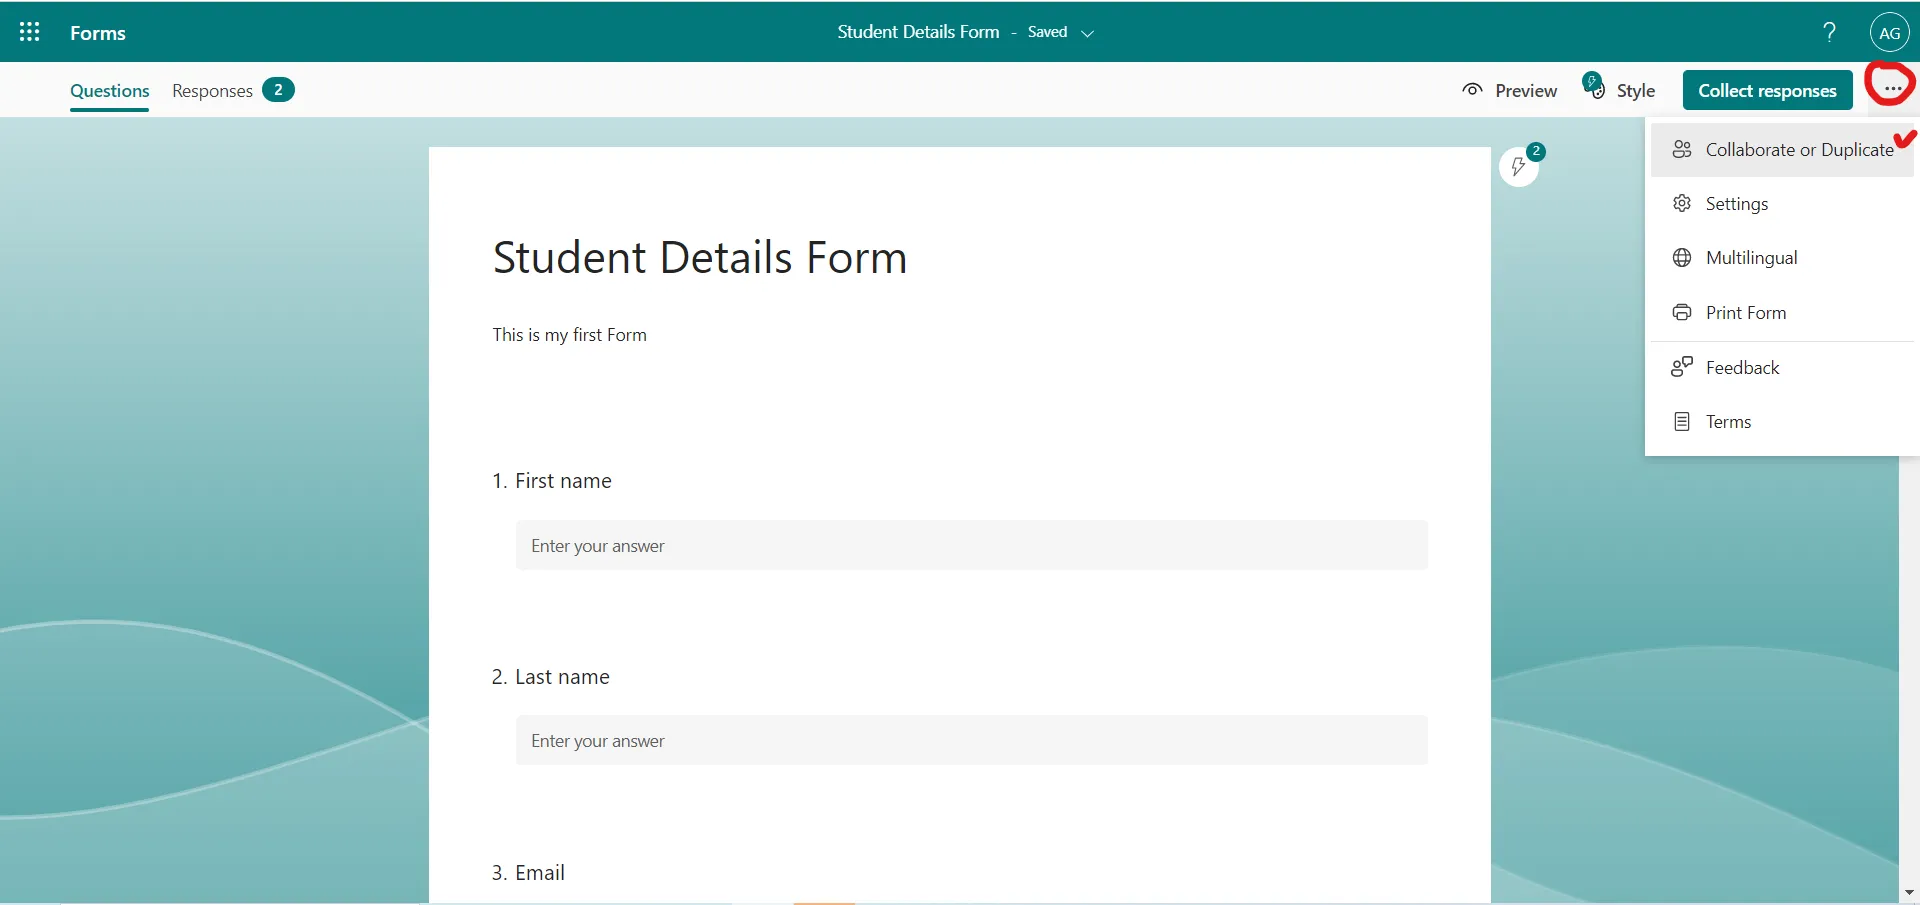Click the Multilingual globe icon
Viewport: 1920px width, 905px height.
coord(1682,257)
